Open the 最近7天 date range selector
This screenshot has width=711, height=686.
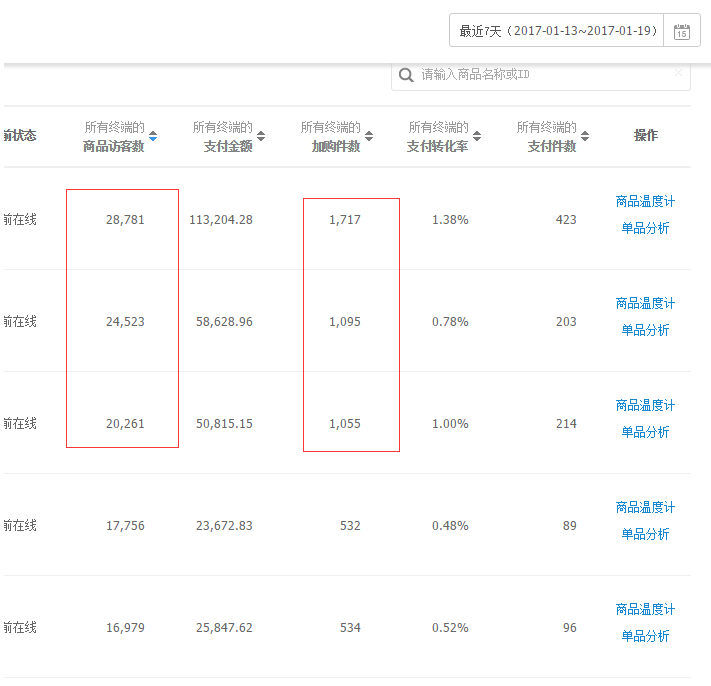pyautogui.click(x=557, y=31)
